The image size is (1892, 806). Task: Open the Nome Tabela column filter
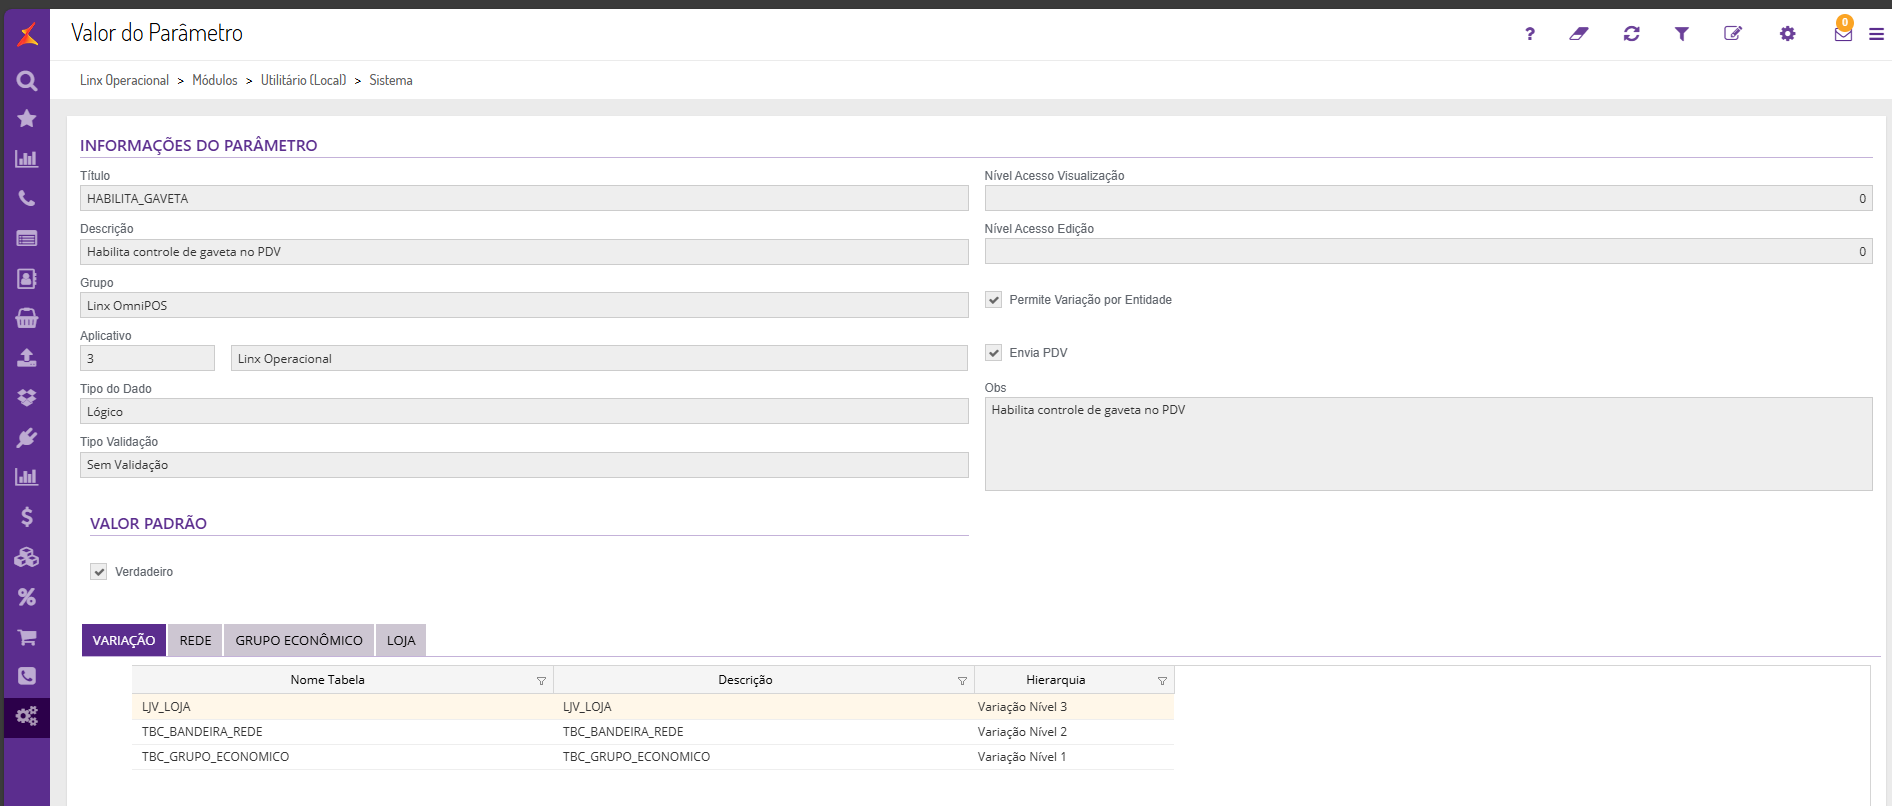(x=541, y=681)
